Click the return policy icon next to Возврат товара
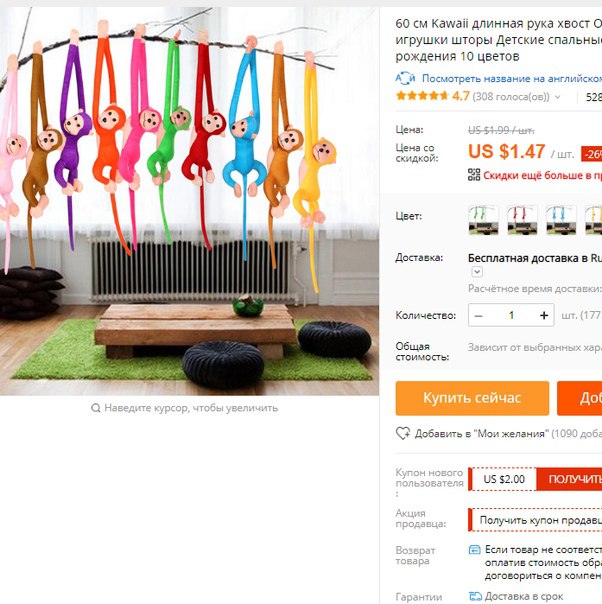This screenshot has width=602, height=604. (475, 550)
